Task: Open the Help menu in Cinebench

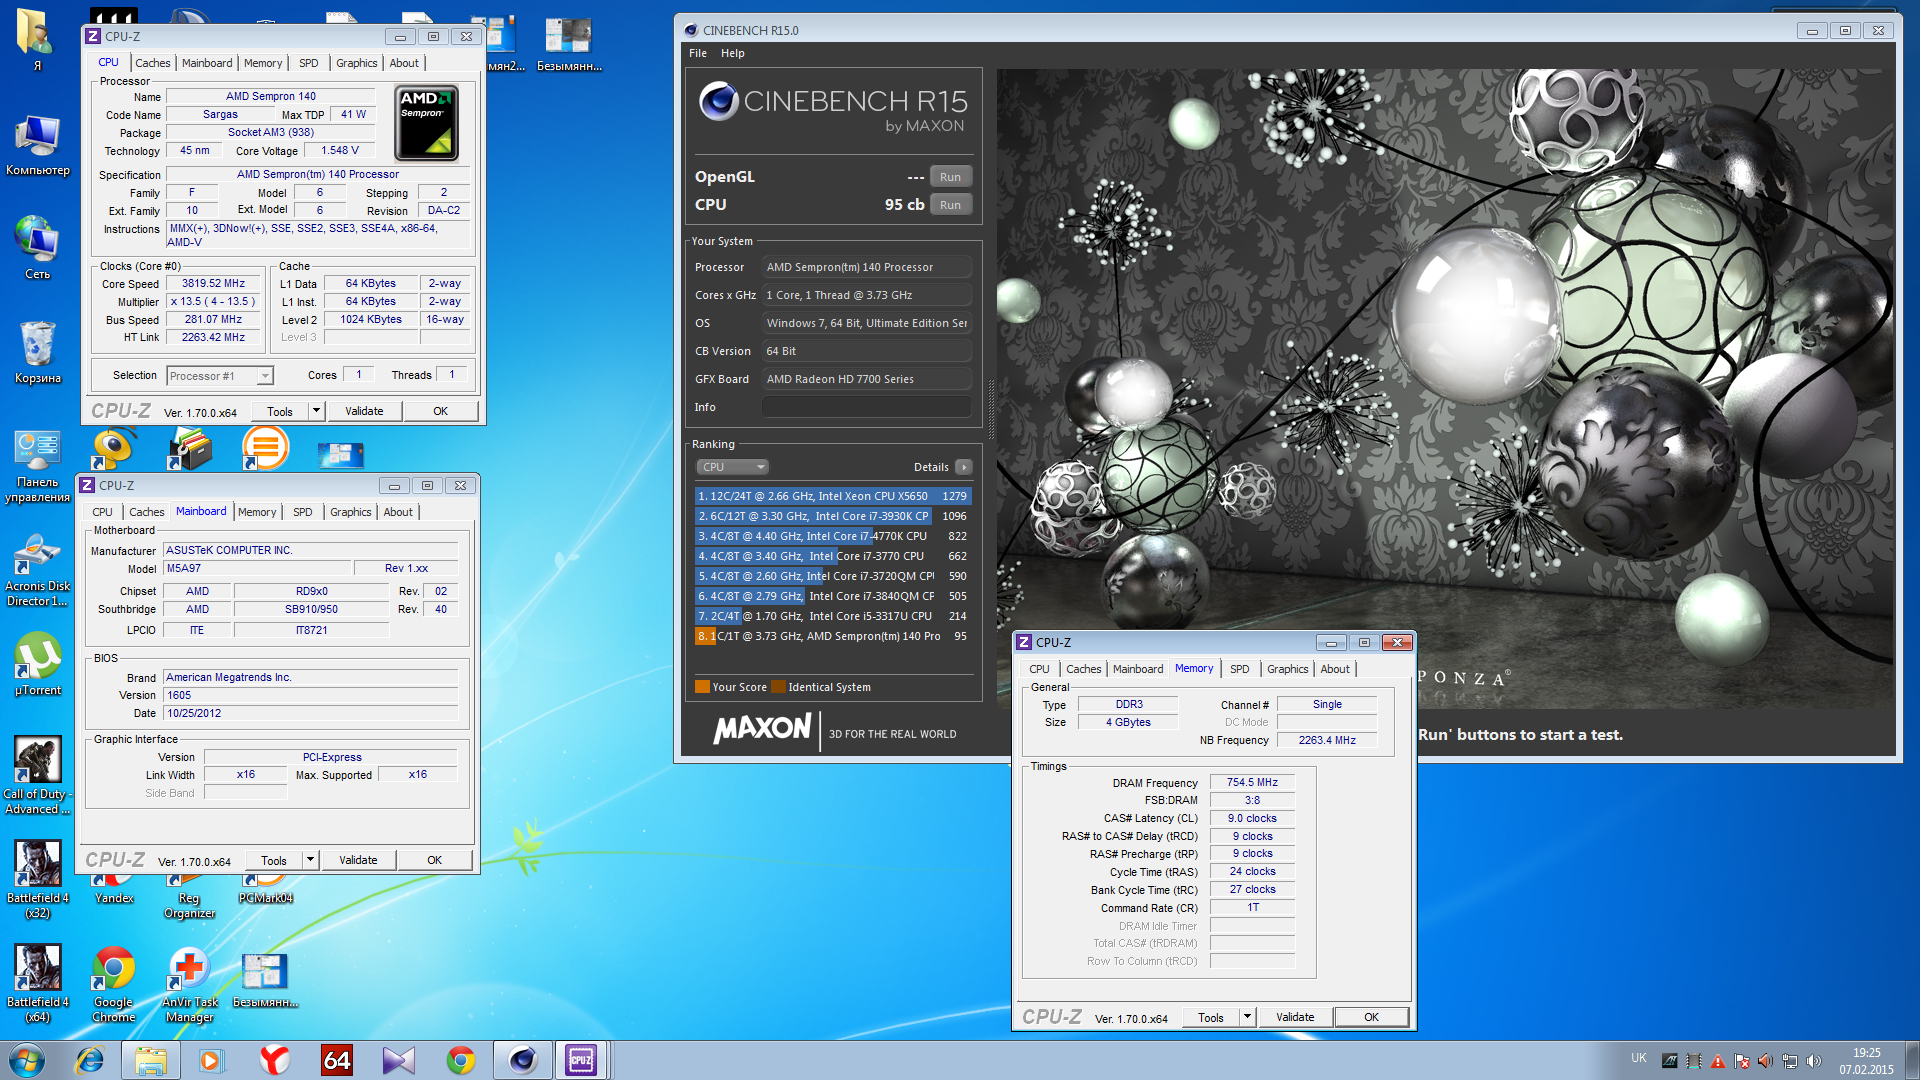Action: 733,54
